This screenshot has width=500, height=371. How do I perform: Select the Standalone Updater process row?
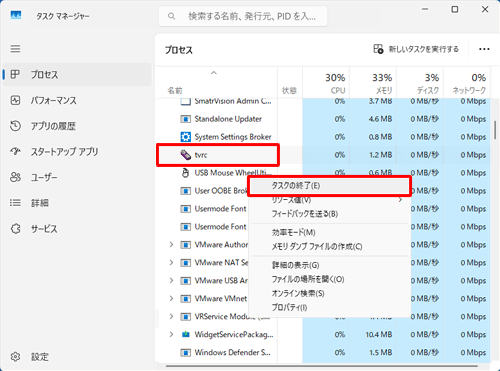pyautogui.click(x=324, y=119)
